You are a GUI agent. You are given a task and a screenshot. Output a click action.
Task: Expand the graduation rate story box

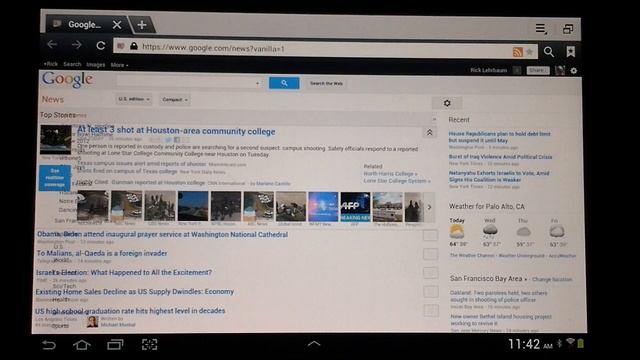pos(430,311)
